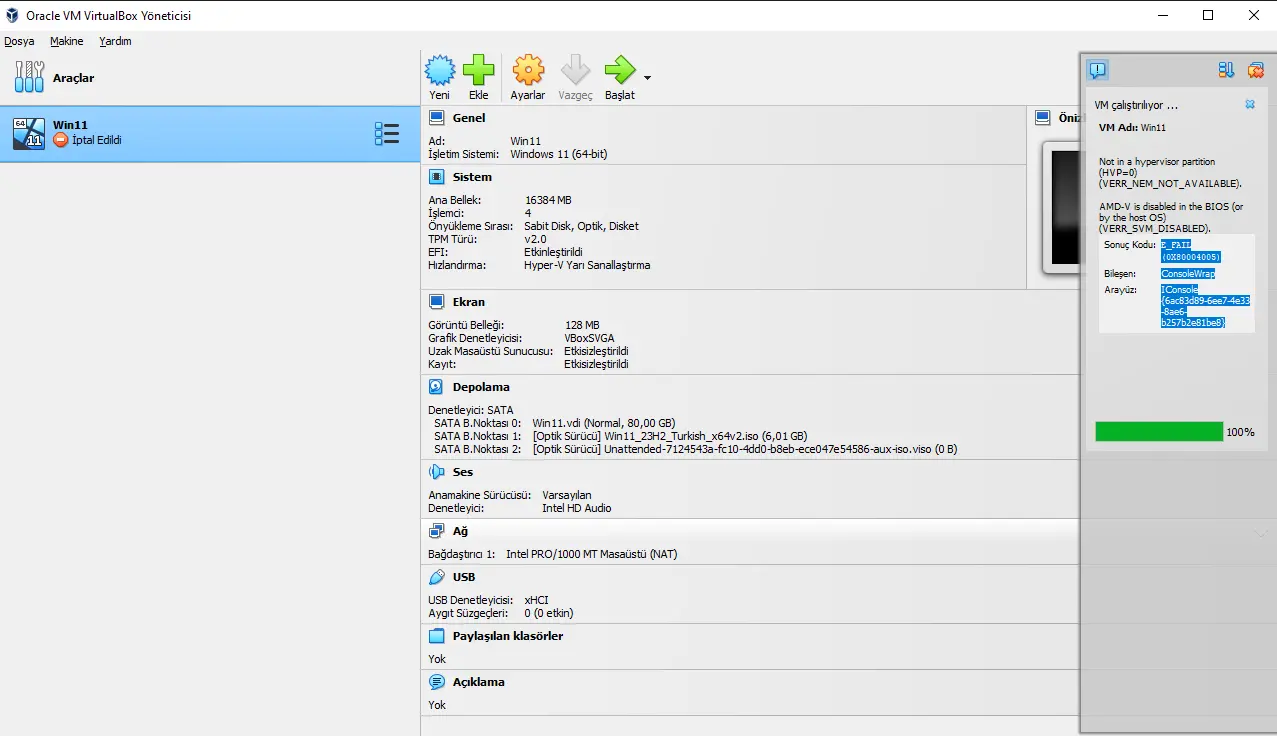Click Intel HD Audio controller value
This screenshot has width=1277, height=736.
[x=576, y=508]
